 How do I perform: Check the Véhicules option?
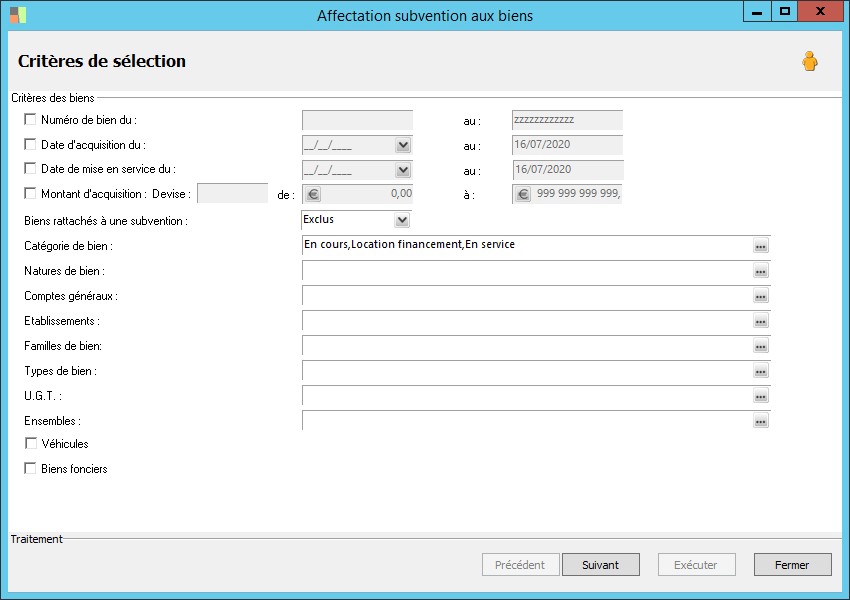pos(30,443)
